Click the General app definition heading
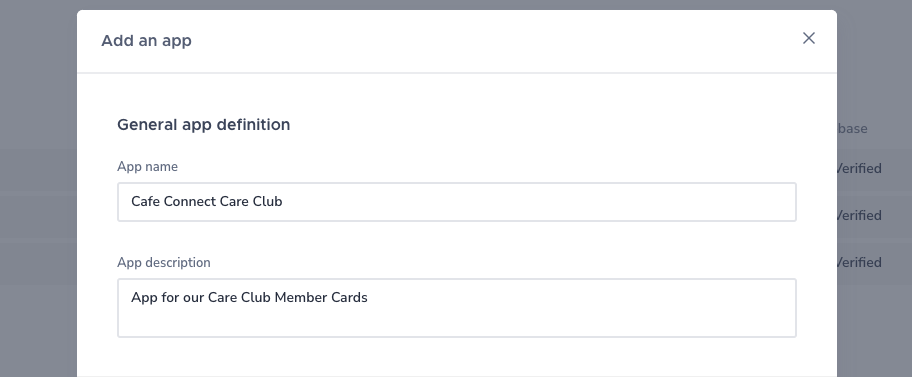The height and width of the screenshot is (377, 912). coord(204,125)
